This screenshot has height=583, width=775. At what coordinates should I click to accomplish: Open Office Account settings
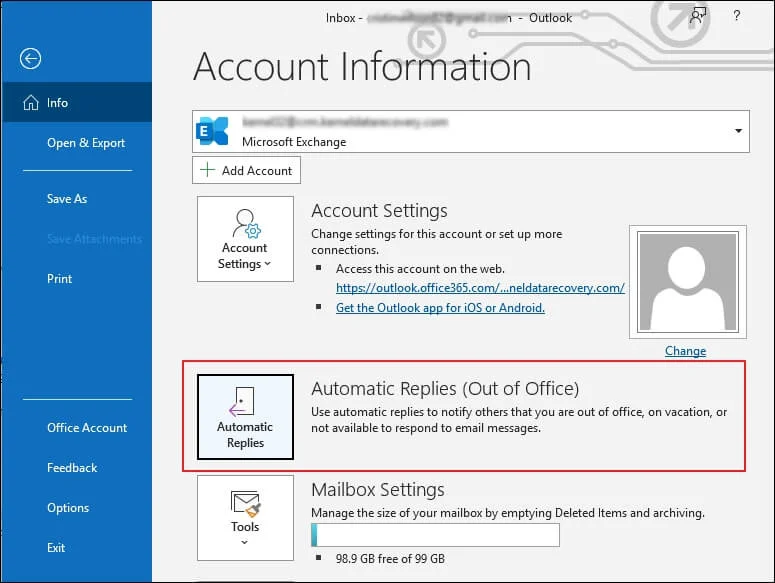87,427
